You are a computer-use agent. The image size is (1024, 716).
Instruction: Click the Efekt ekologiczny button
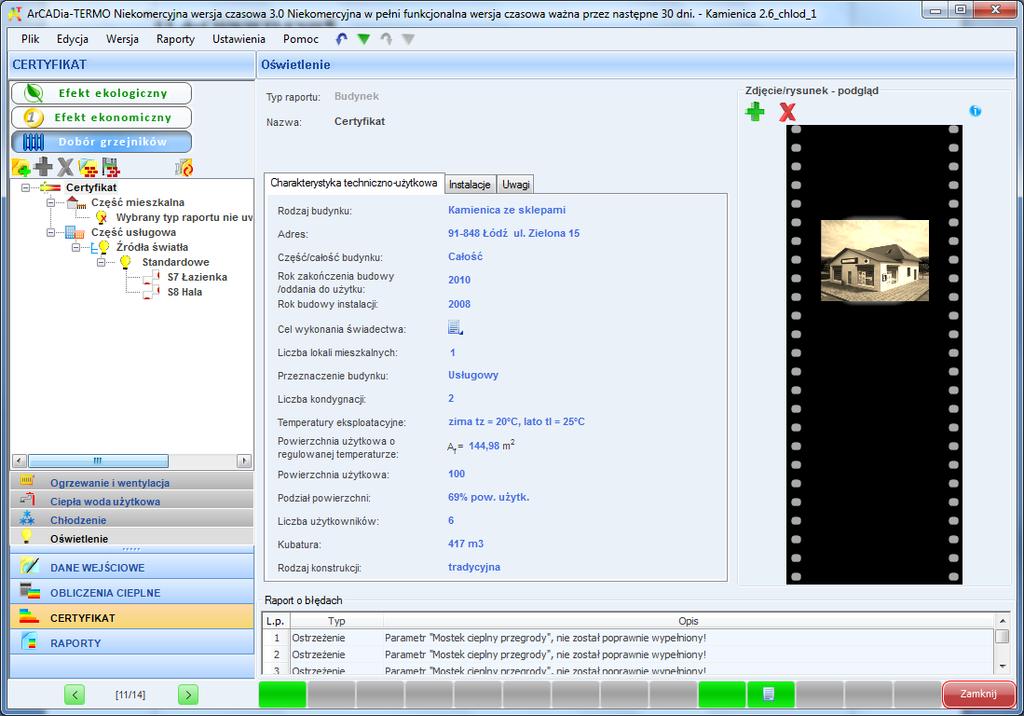pyautogui.click(x=101, y=93)
